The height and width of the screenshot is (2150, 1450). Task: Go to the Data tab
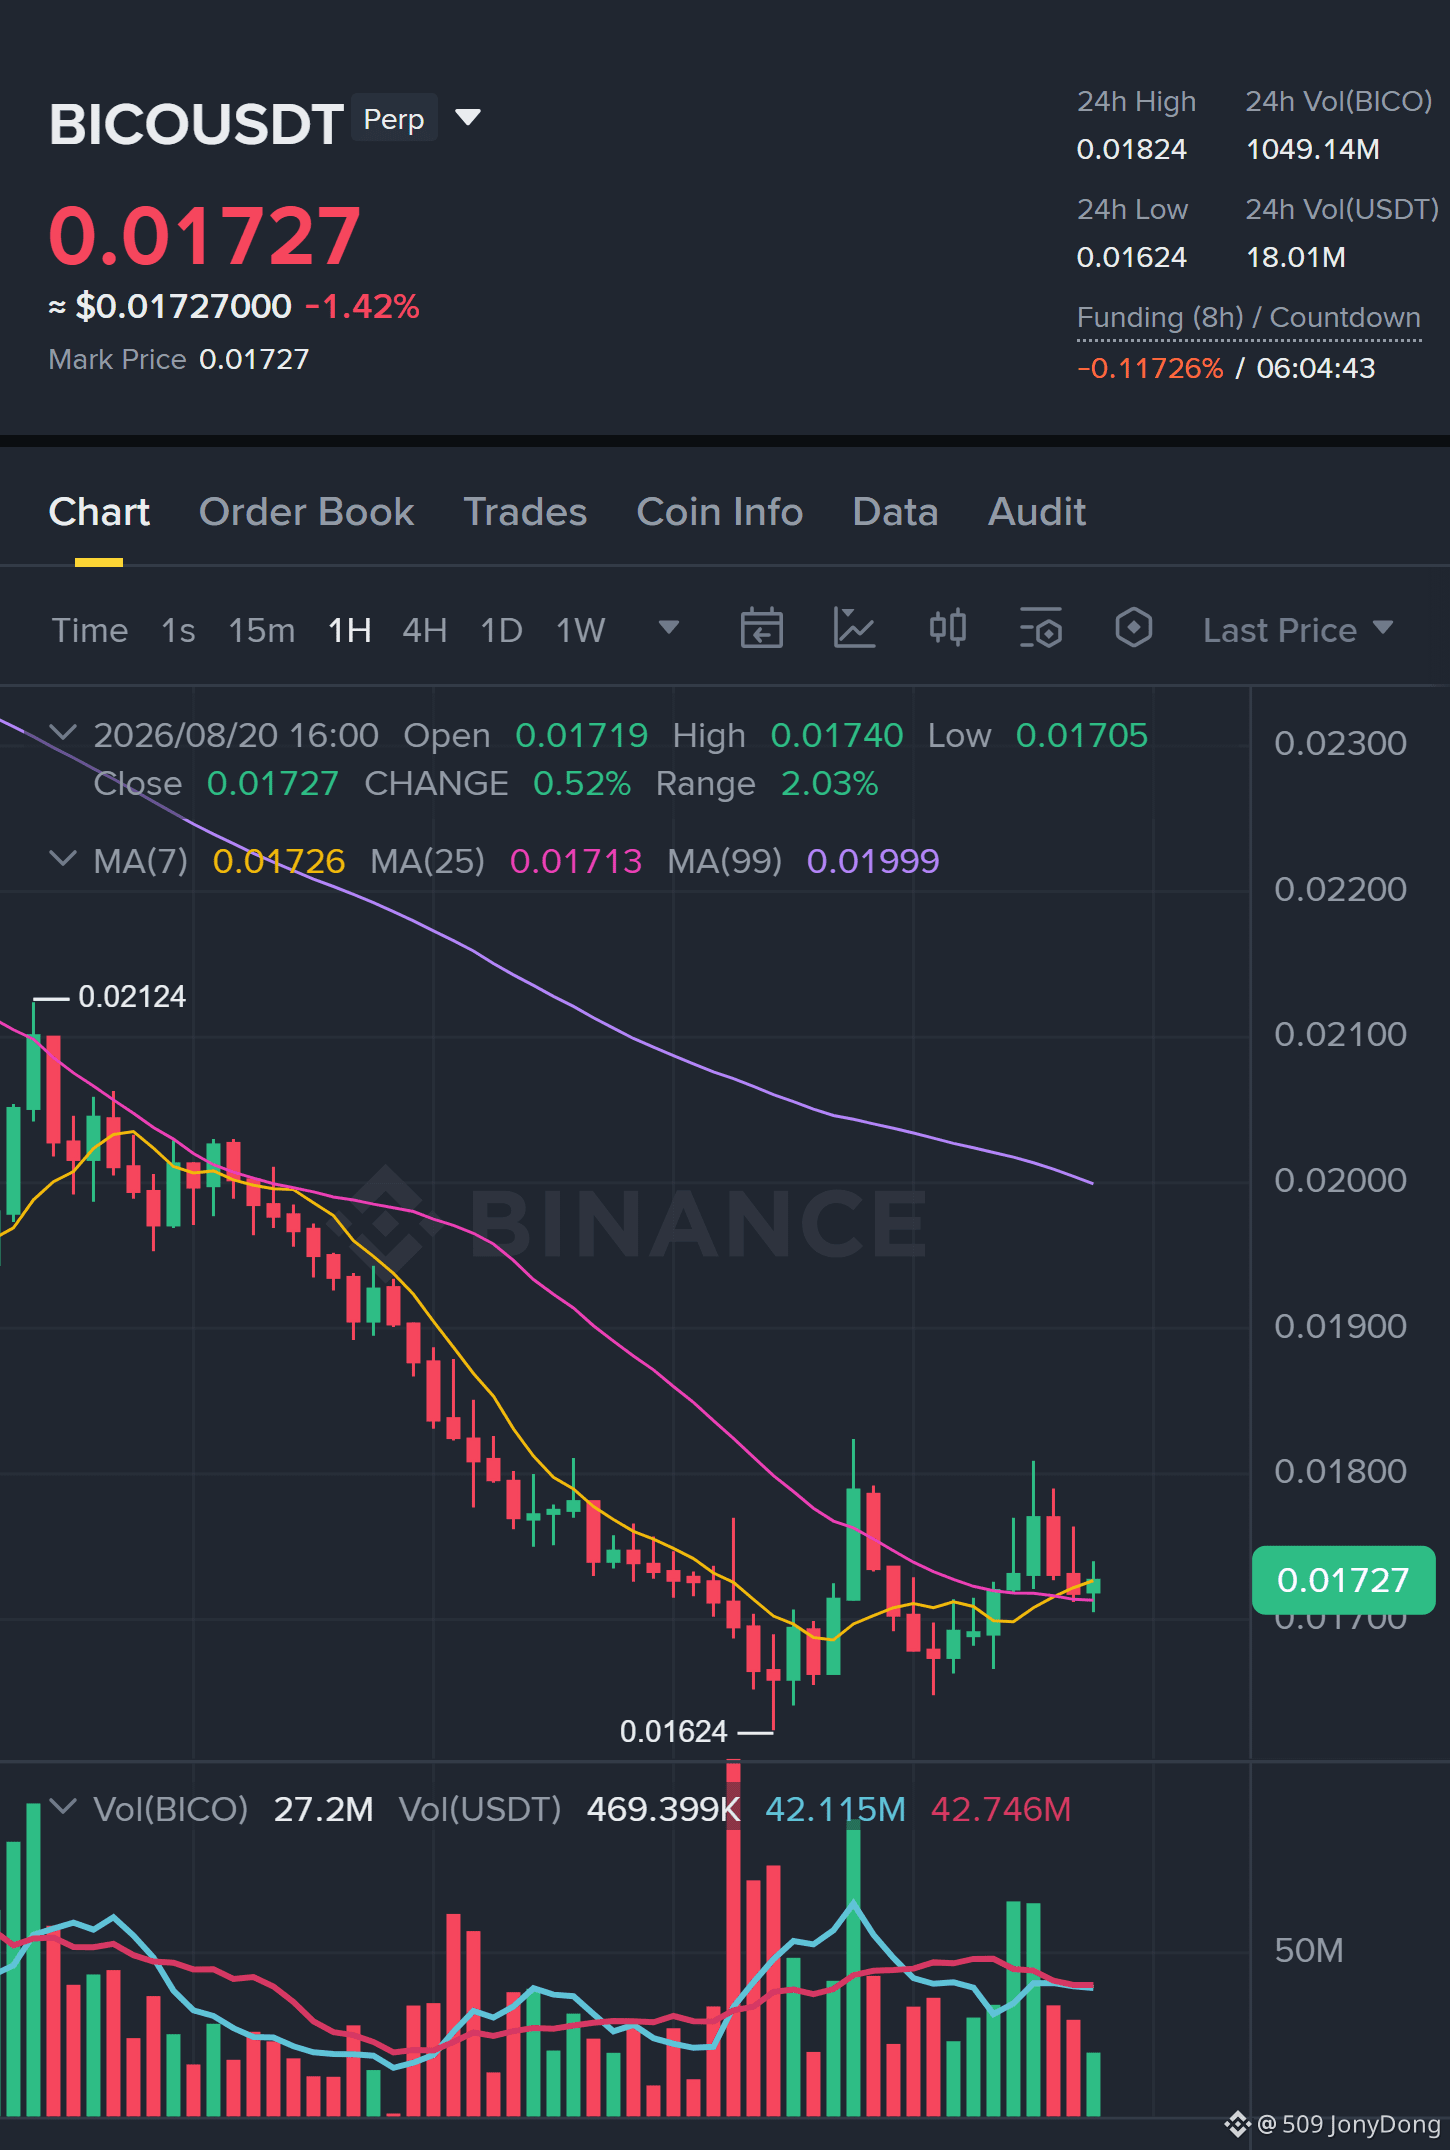[x=895, y=512]
